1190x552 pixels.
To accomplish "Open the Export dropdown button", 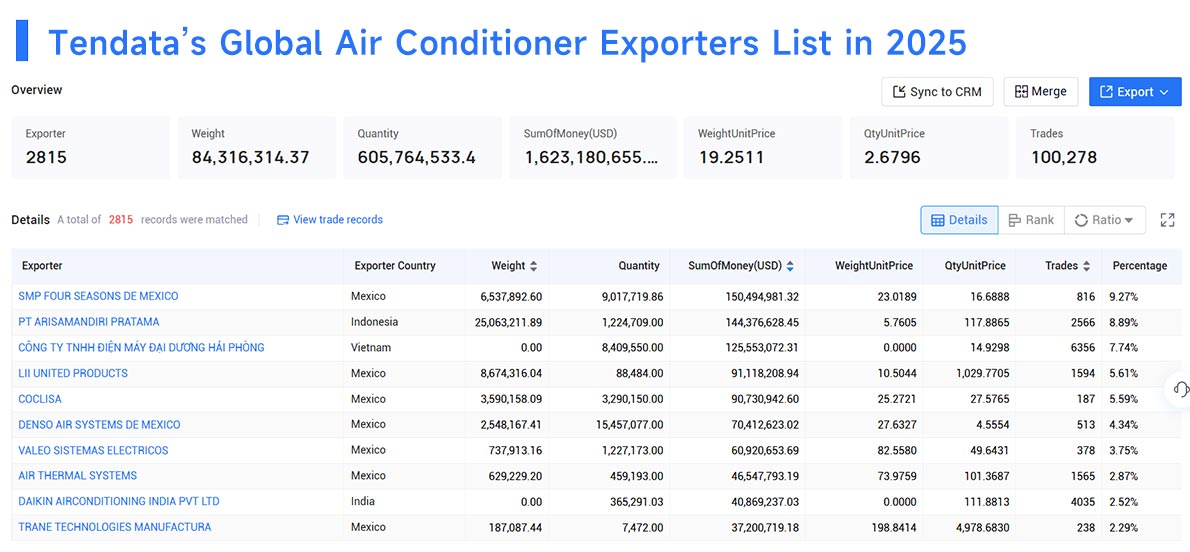I will click(x=1135, y=92).
